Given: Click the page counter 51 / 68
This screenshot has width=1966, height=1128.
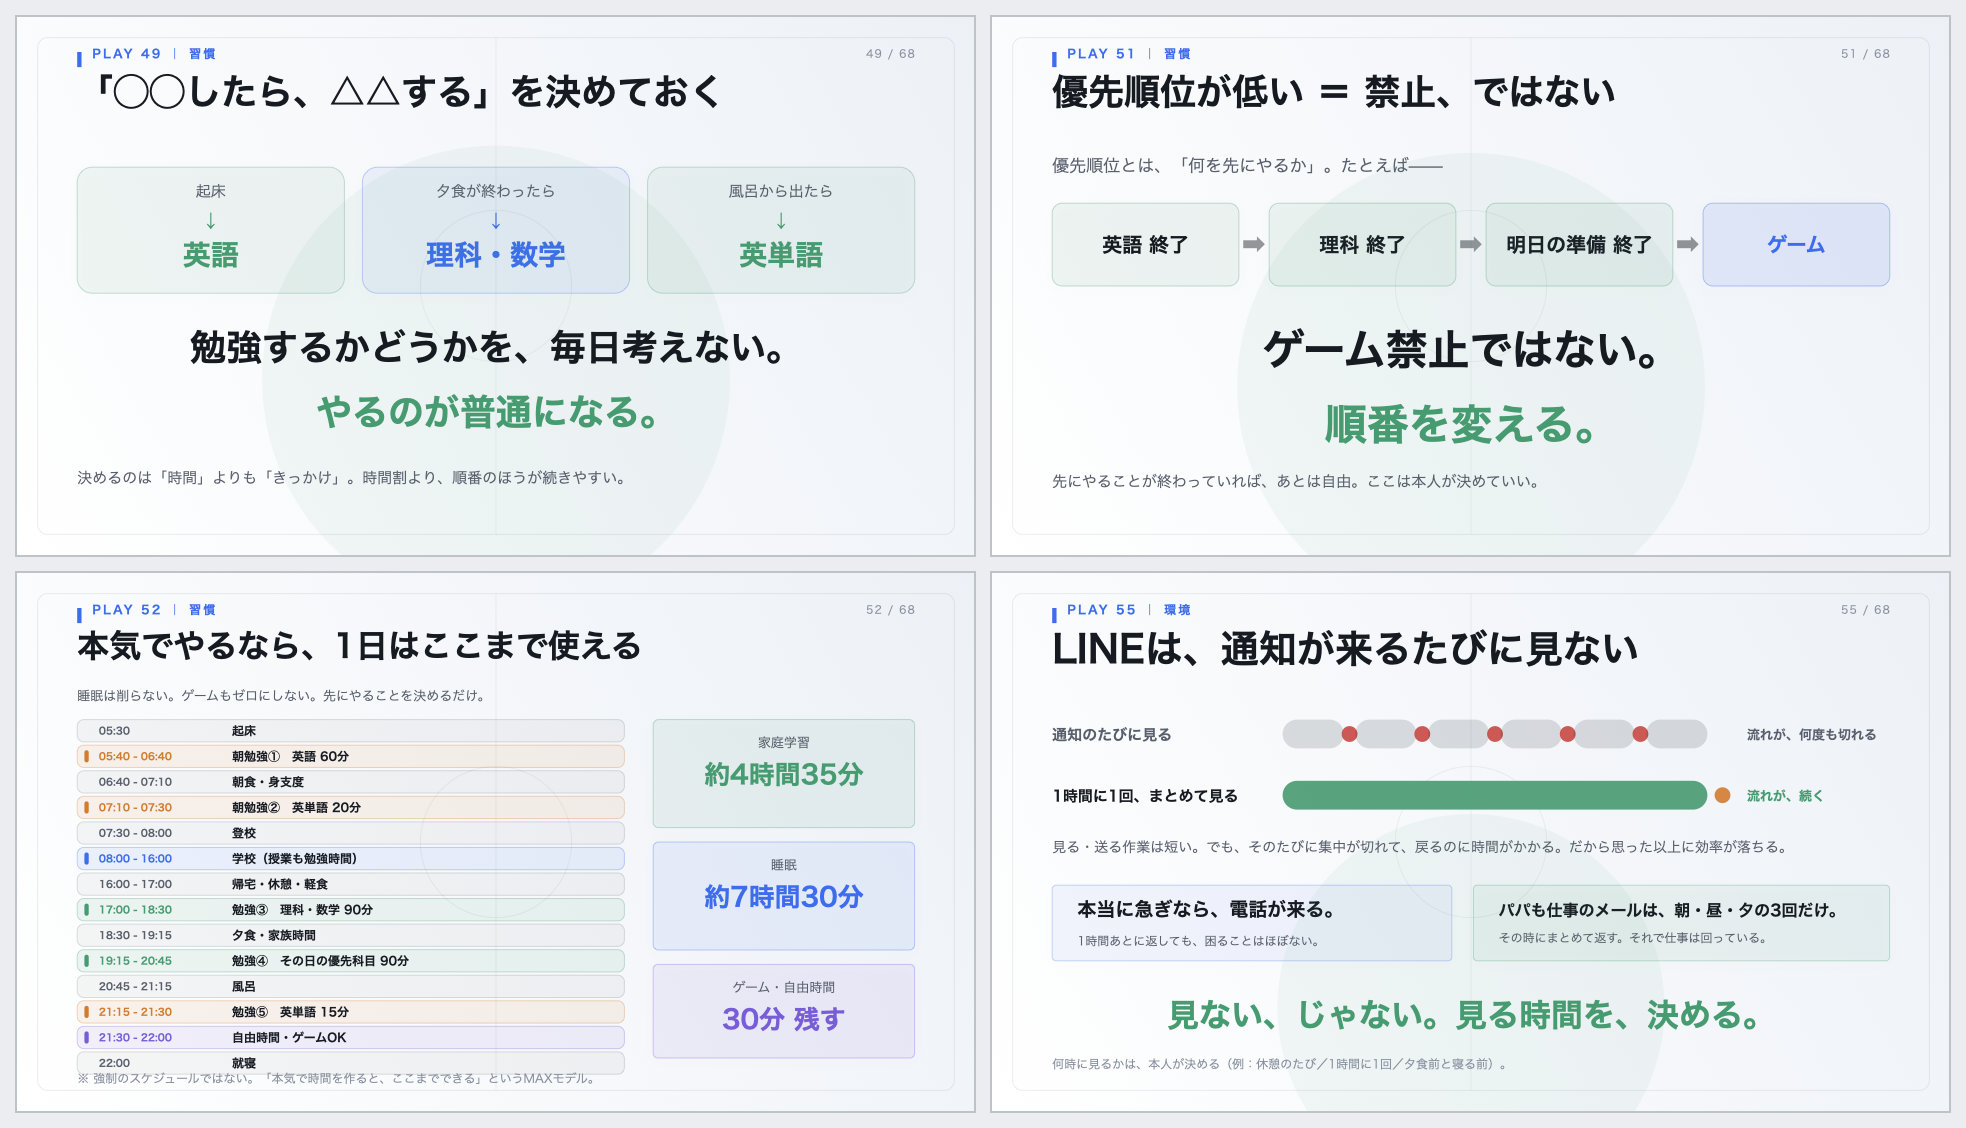Looking at the screenshot, I should tap(1865, 54).
